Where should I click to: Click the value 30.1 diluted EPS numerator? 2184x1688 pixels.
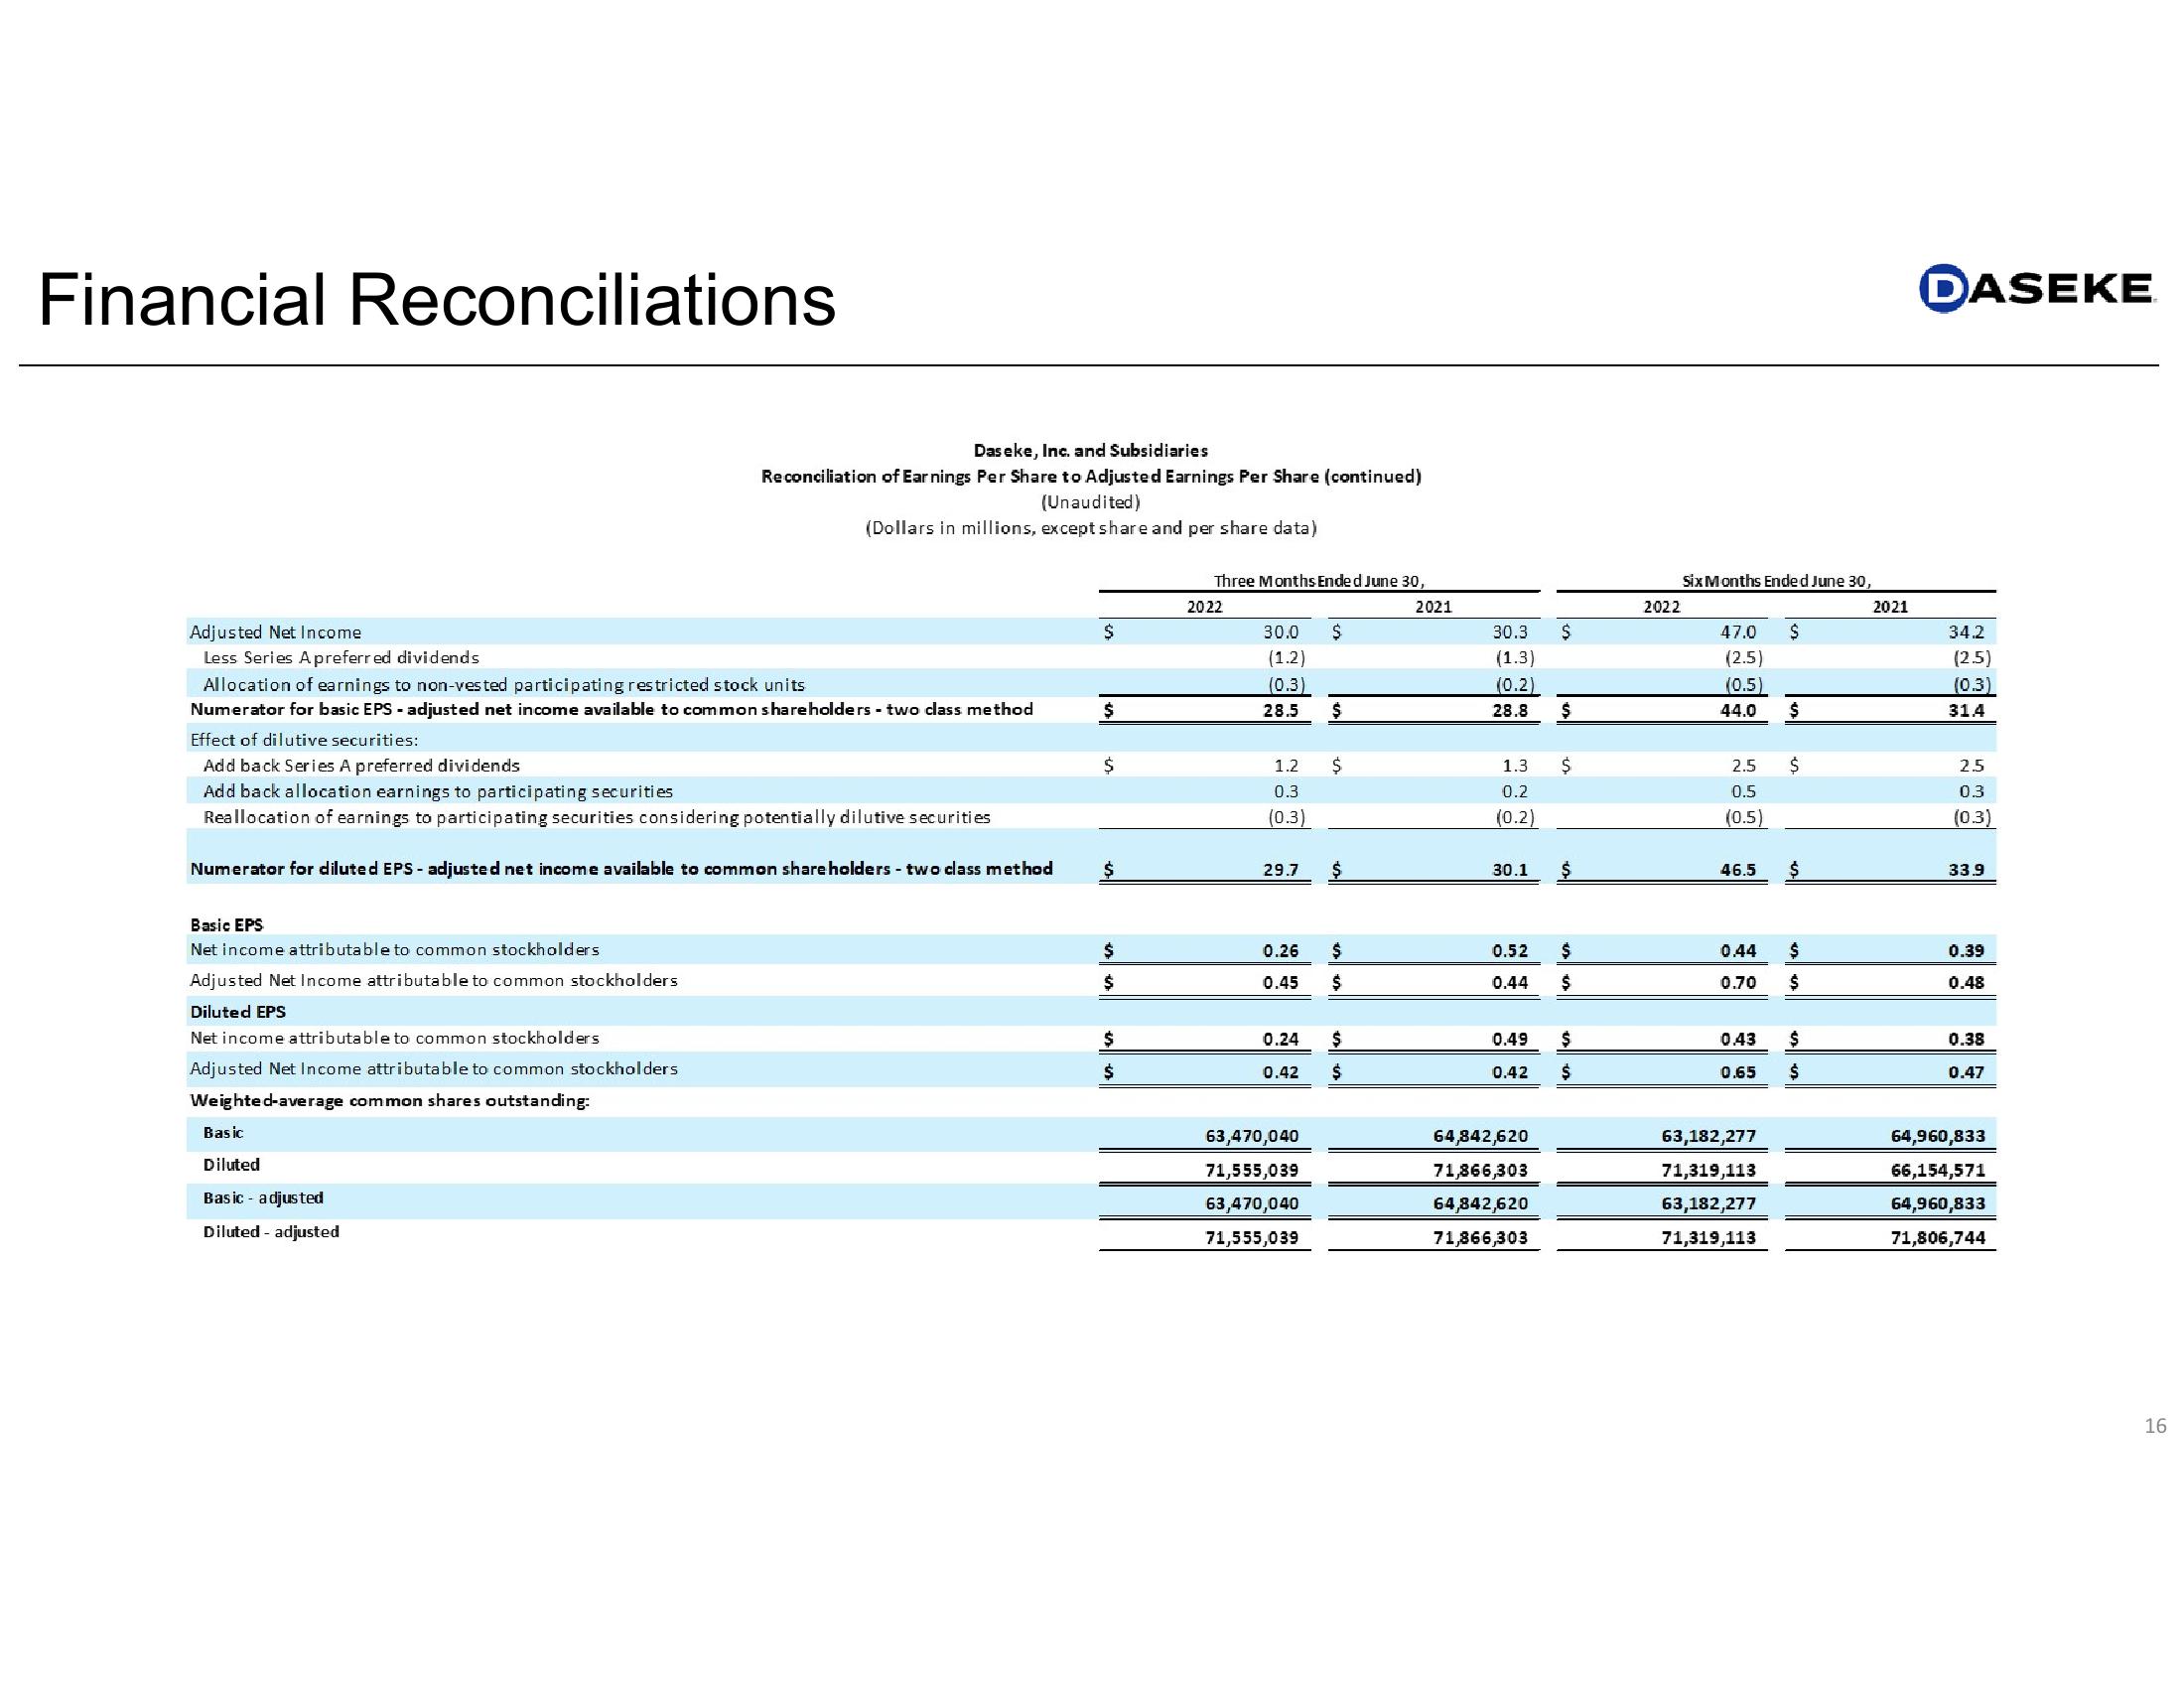(x=1509, y=870)
